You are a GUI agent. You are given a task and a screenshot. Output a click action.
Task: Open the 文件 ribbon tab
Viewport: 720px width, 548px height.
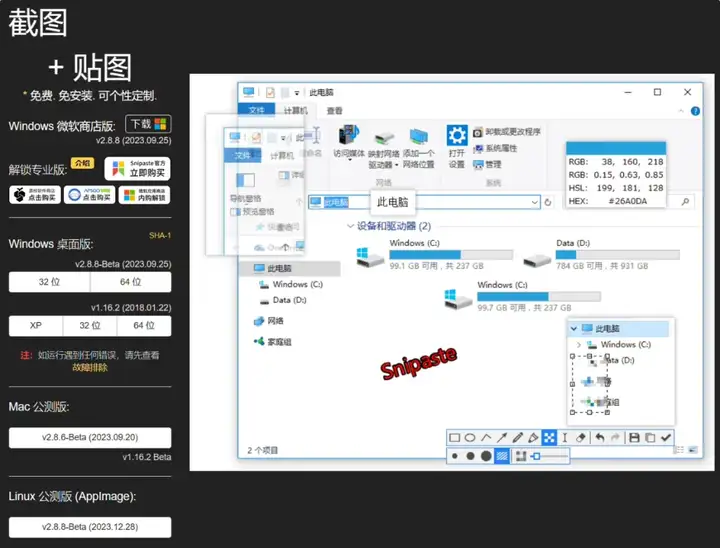[257, 110]
